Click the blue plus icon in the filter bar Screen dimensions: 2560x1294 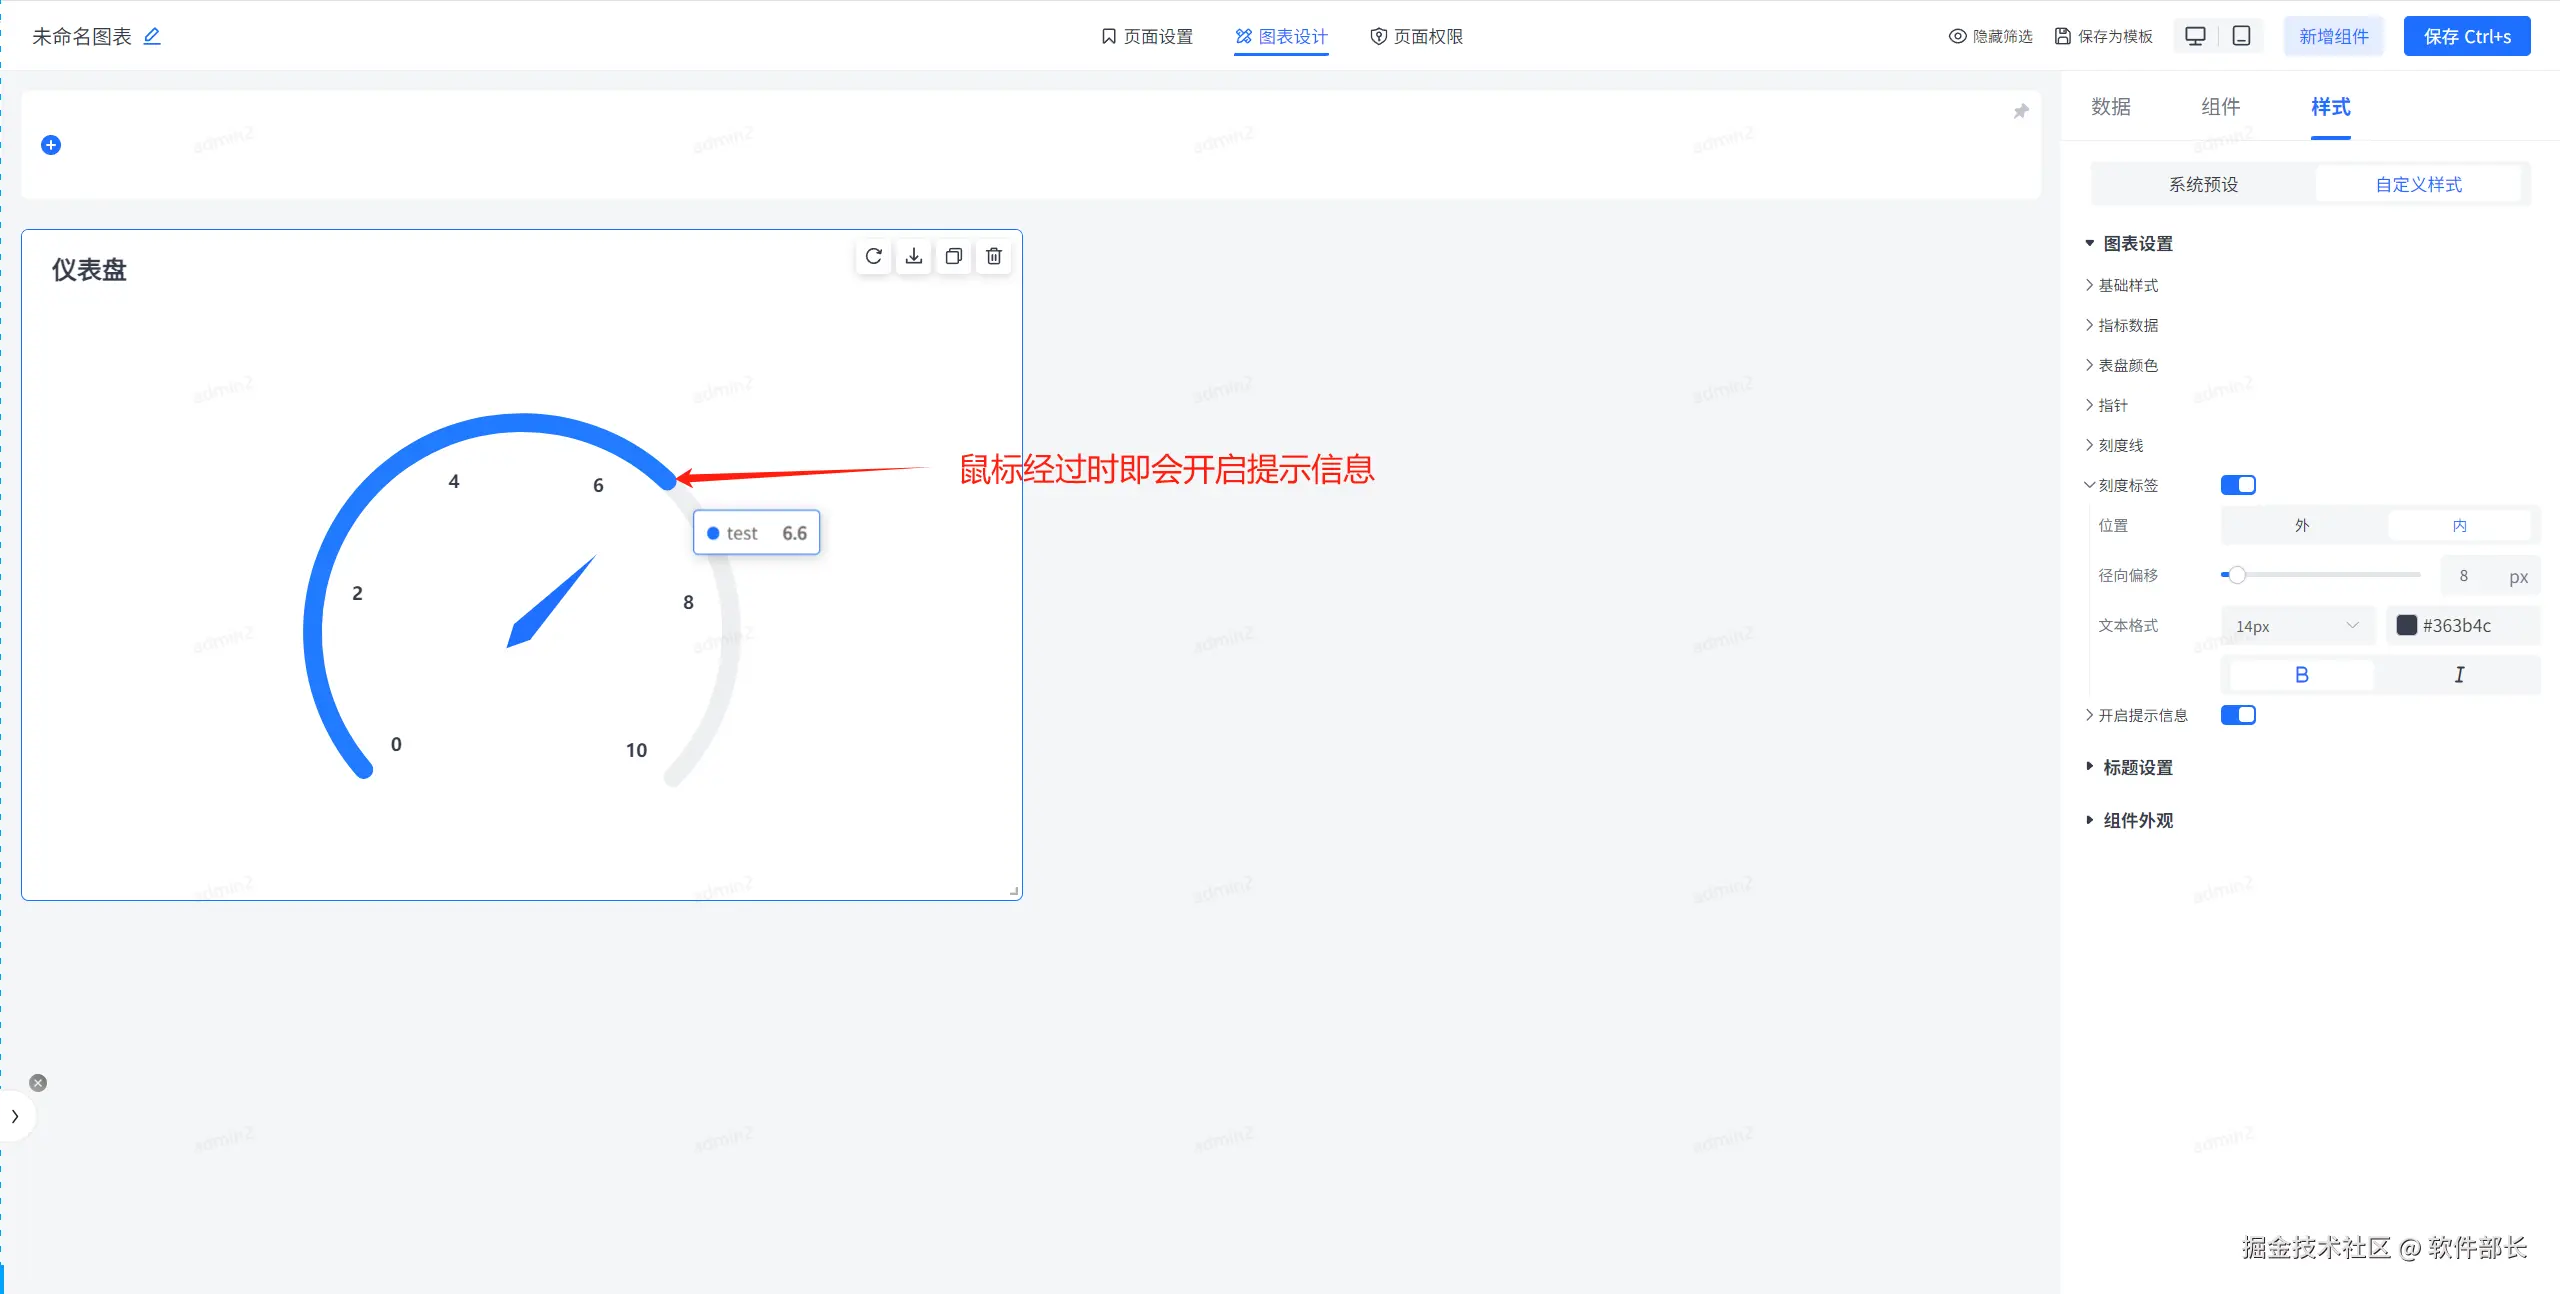[x=51, y=145]
